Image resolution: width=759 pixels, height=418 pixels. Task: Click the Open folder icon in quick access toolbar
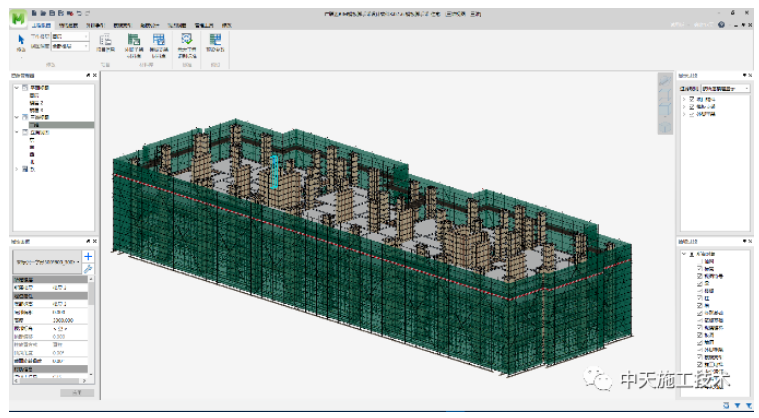click(43, 14)
